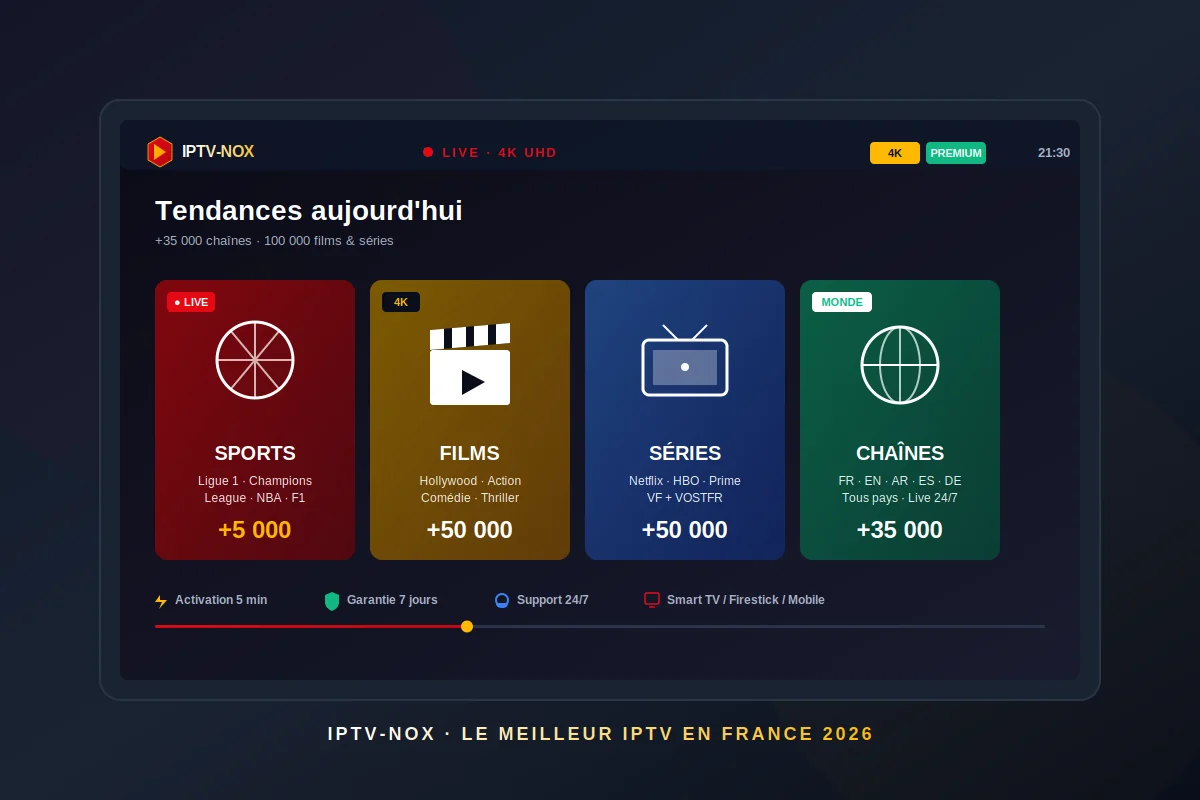
Task: Click the SÉRIES card title
Action: pos(685,453)
